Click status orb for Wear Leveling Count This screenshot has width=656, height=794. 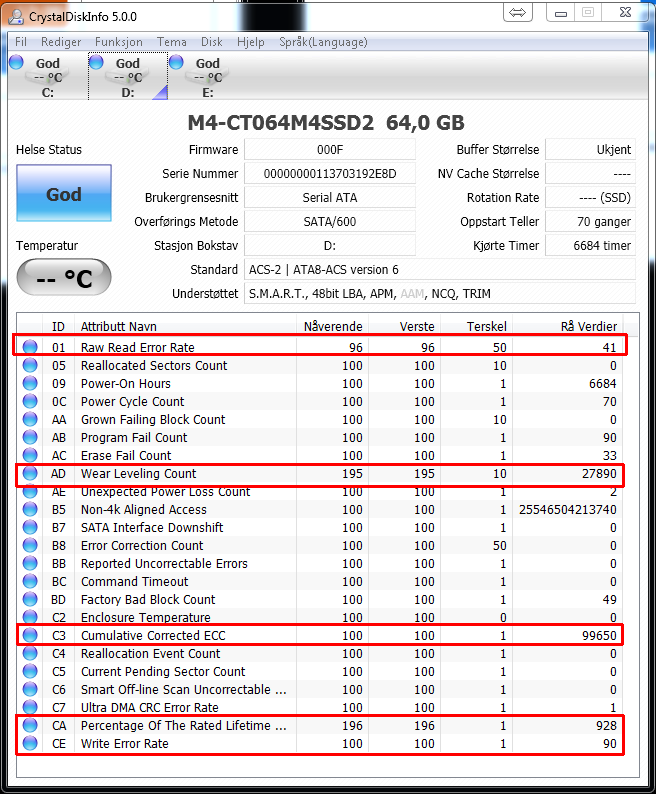point(30,473)
